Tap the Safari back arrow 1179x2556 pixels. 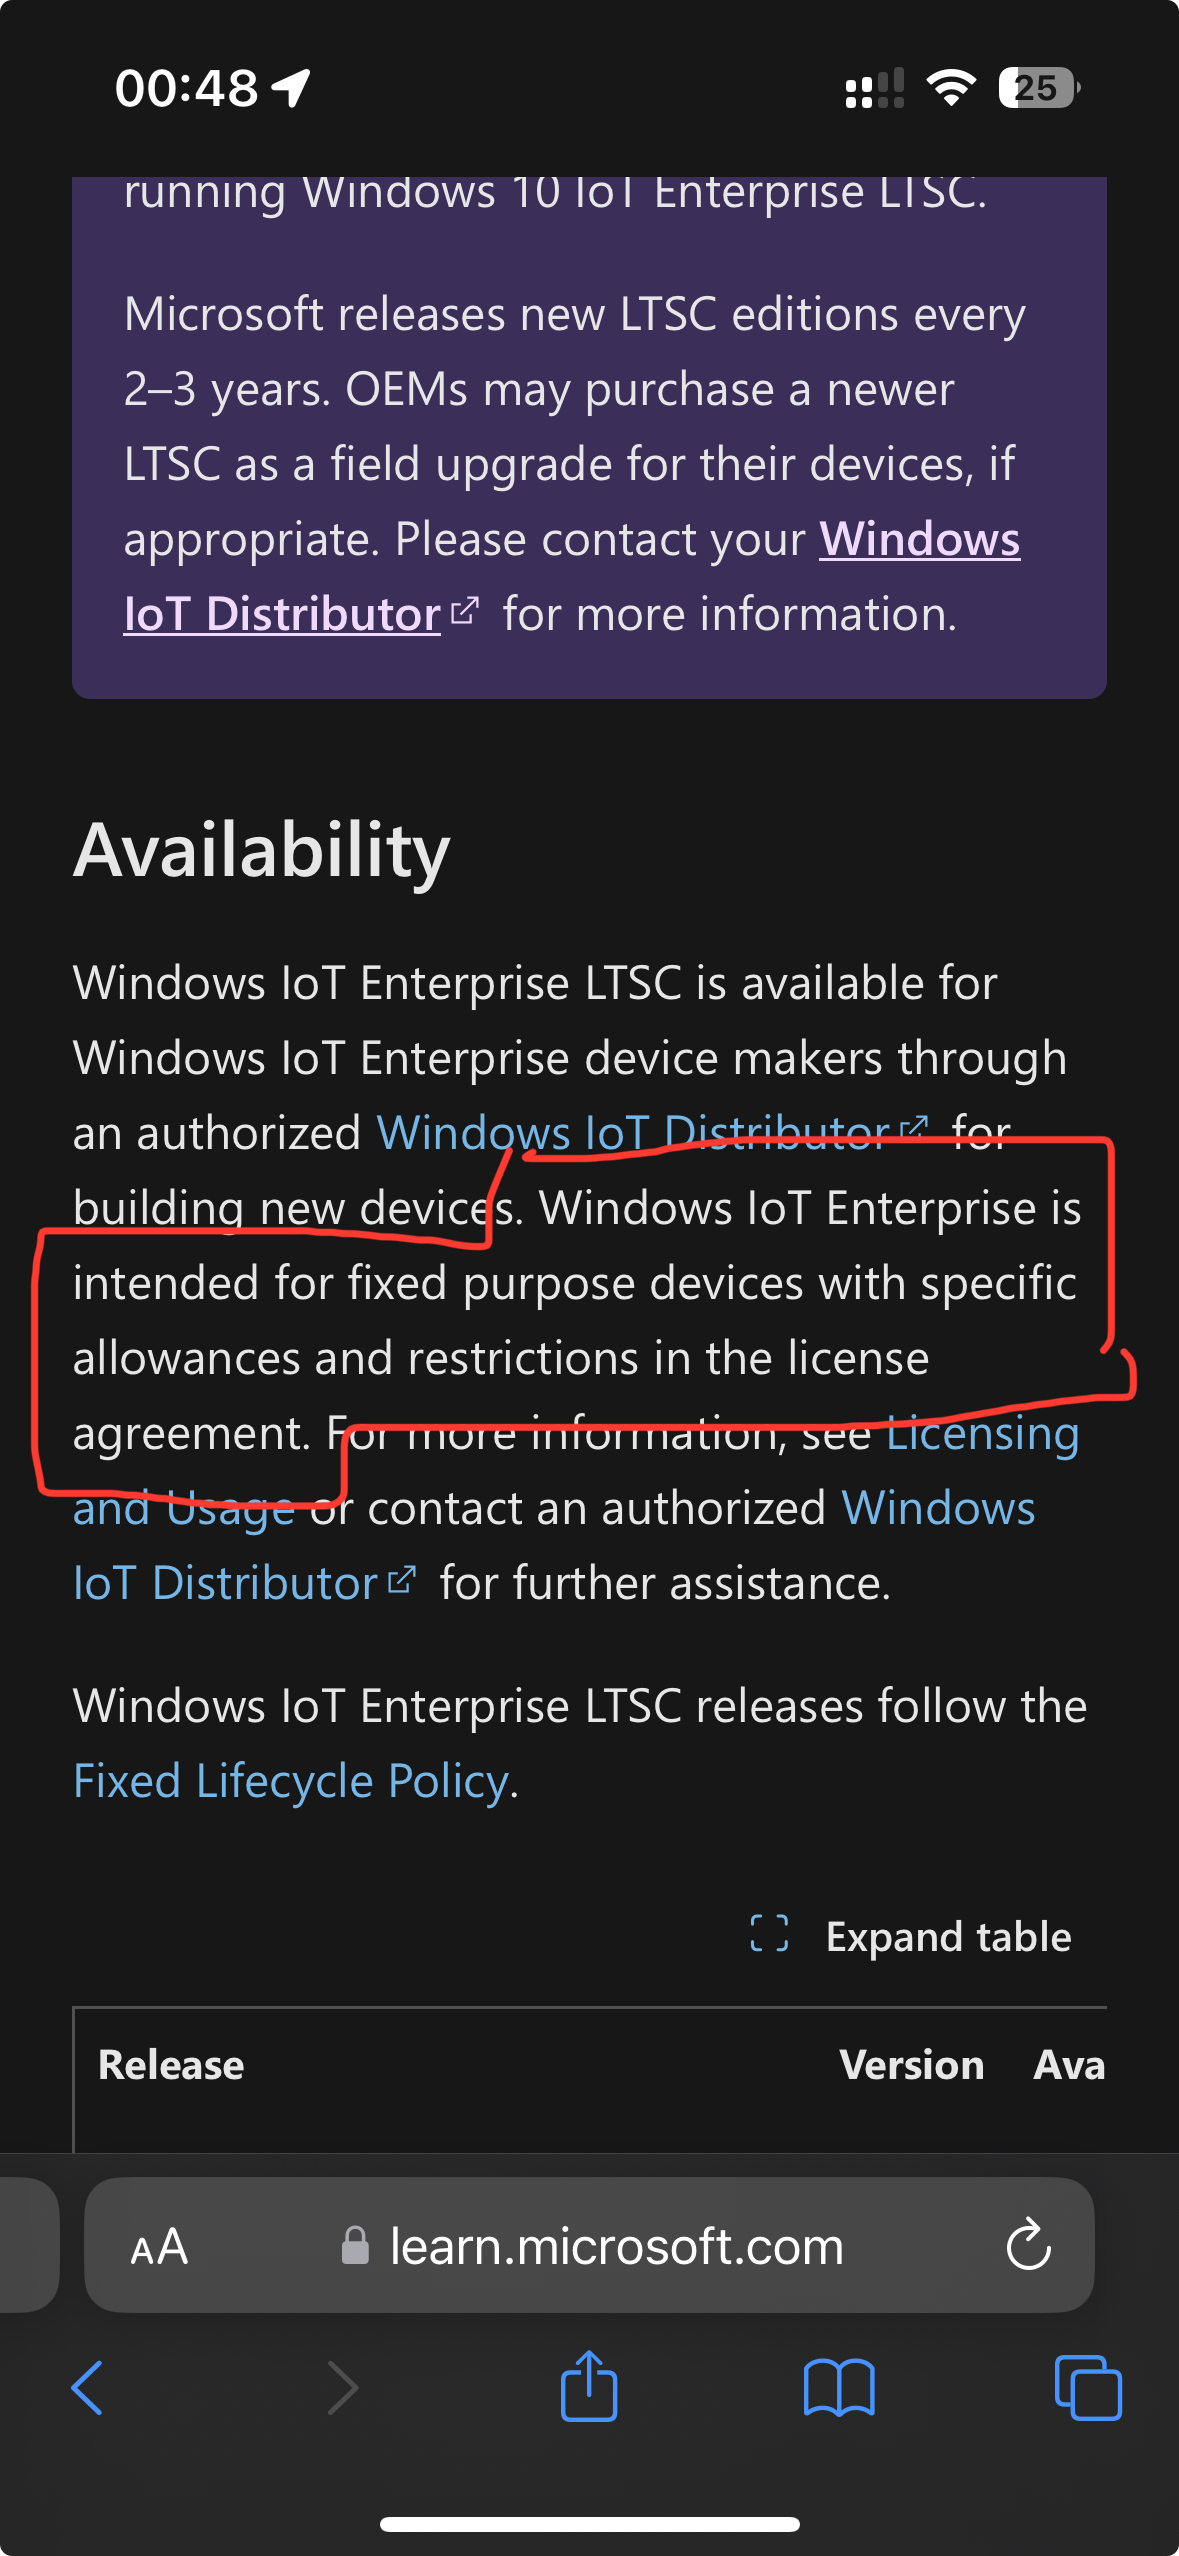click(88, 2388)
